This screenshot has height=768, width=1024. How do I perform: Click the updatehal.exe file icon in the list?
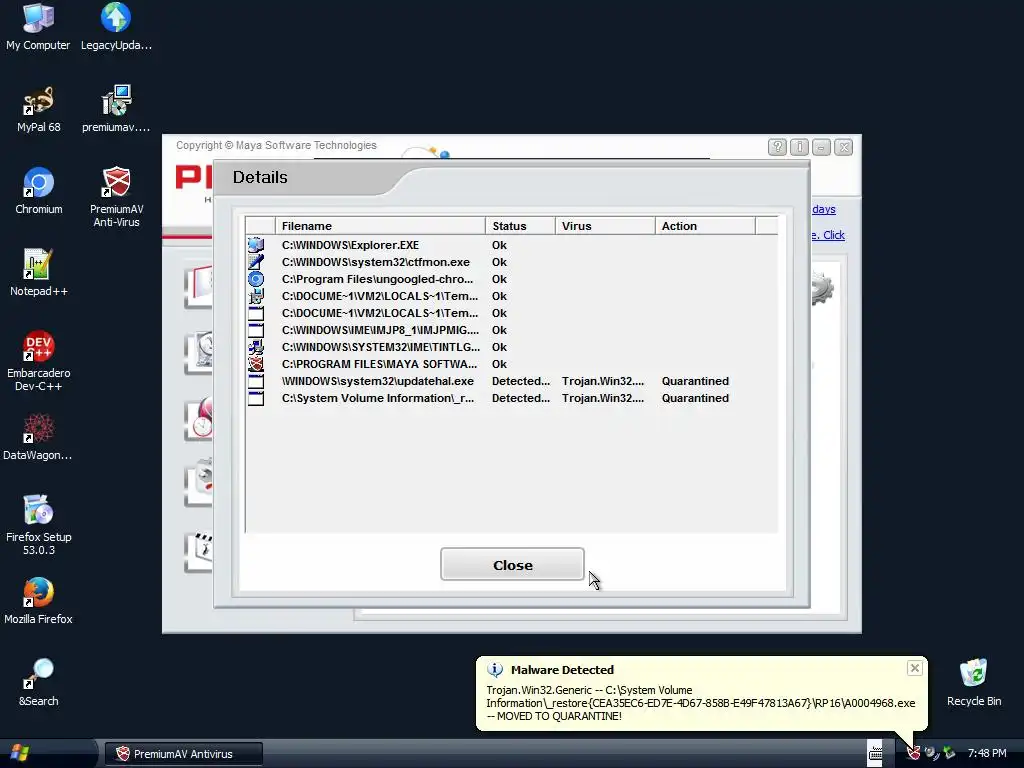point(256,381)
